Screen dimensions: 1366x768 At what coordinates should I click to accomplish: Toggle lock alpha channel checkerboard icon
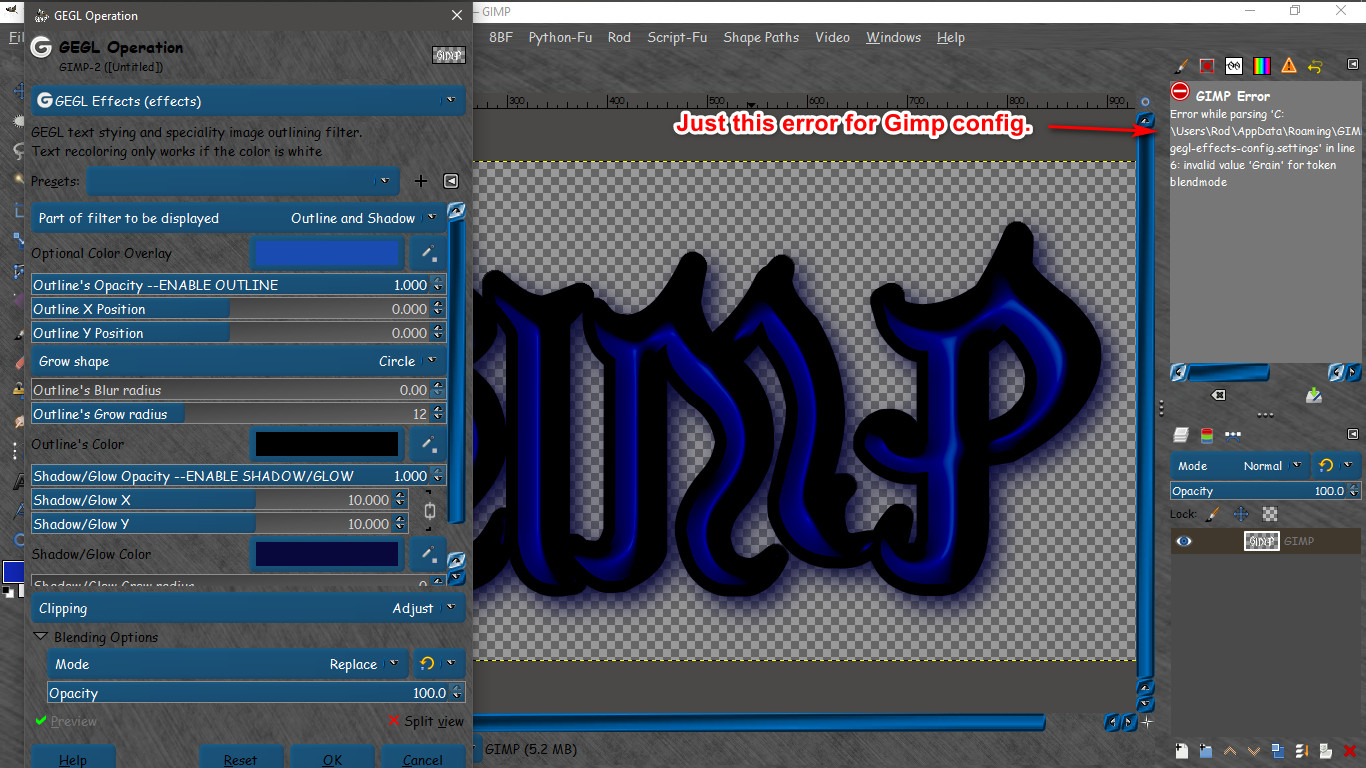(1270, 514)
